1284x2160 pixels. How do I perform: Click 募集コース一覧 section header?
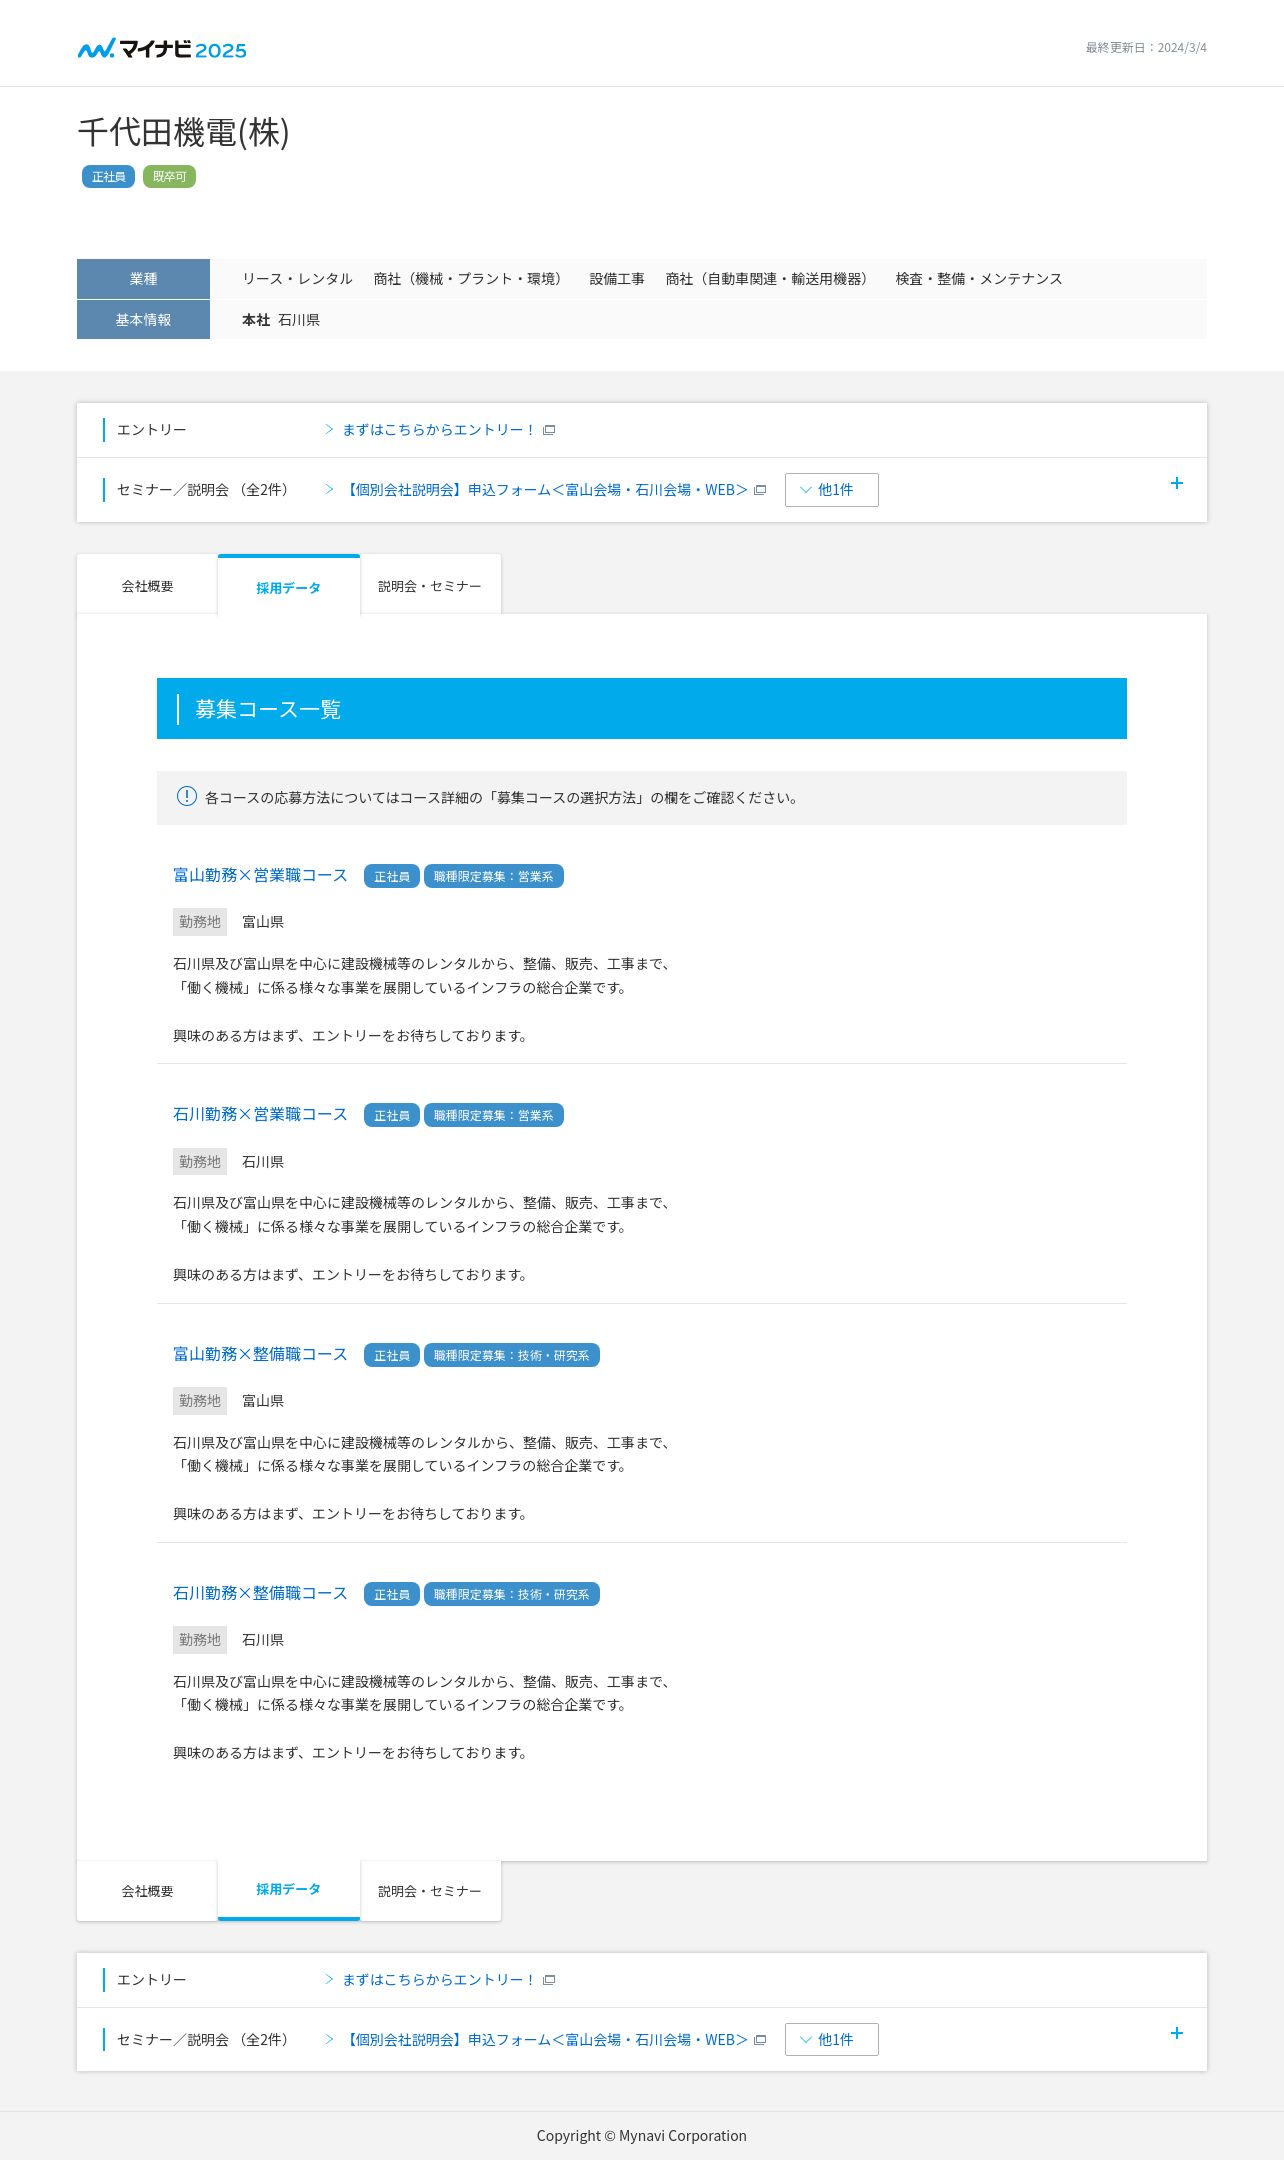pyautogui.click(x=642, y=709)
